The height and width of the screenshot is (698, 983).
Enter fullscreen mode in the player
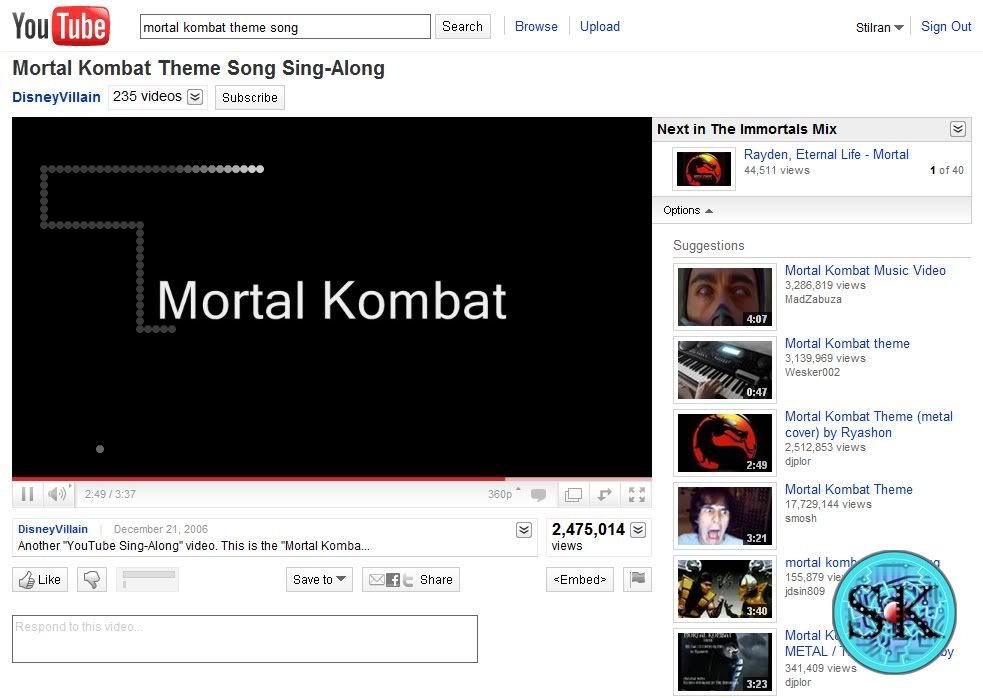point(636,494)
